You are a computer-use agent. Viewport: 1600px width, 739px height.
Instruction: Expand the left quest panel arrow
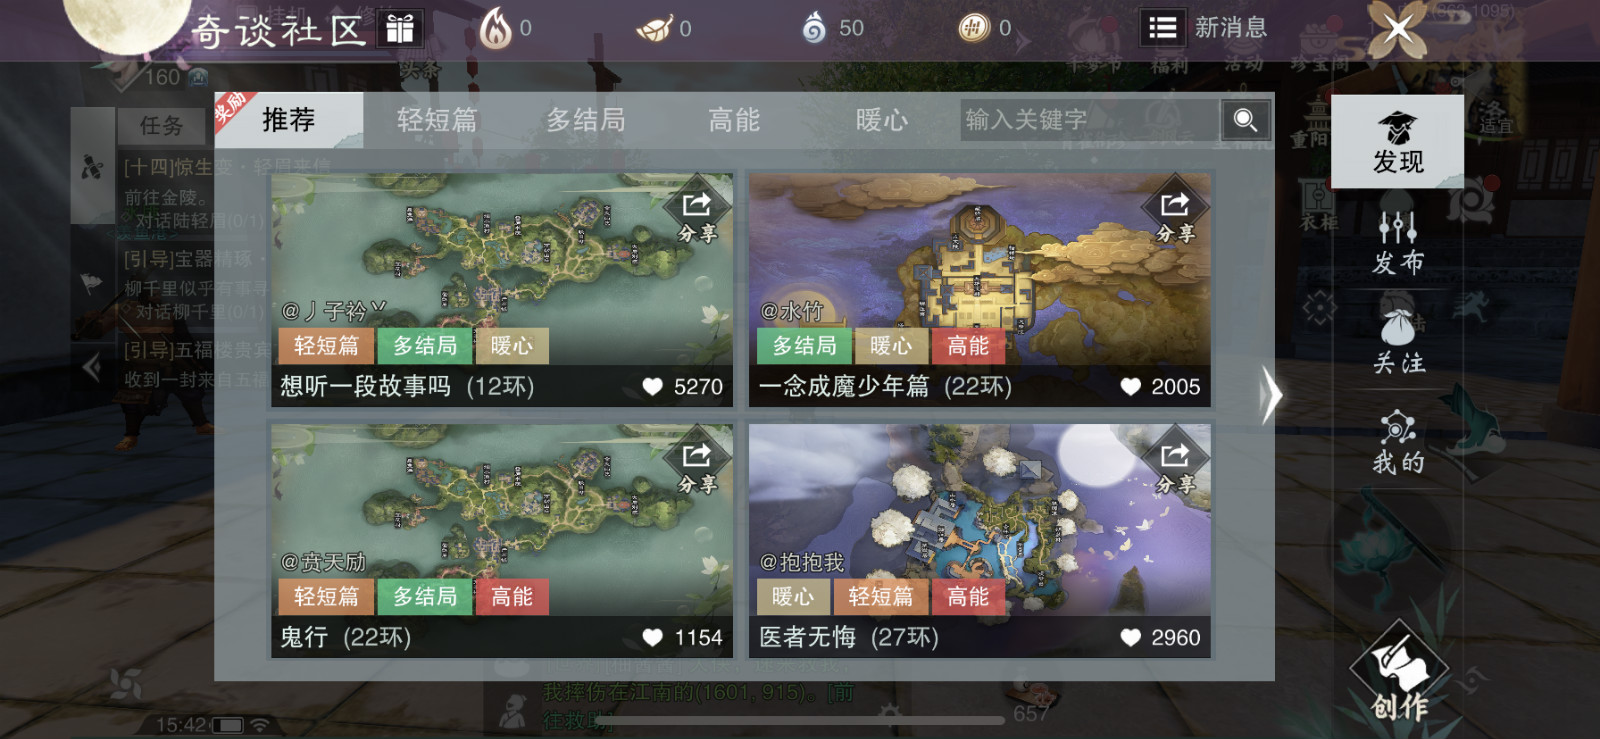tap(92, 367)
